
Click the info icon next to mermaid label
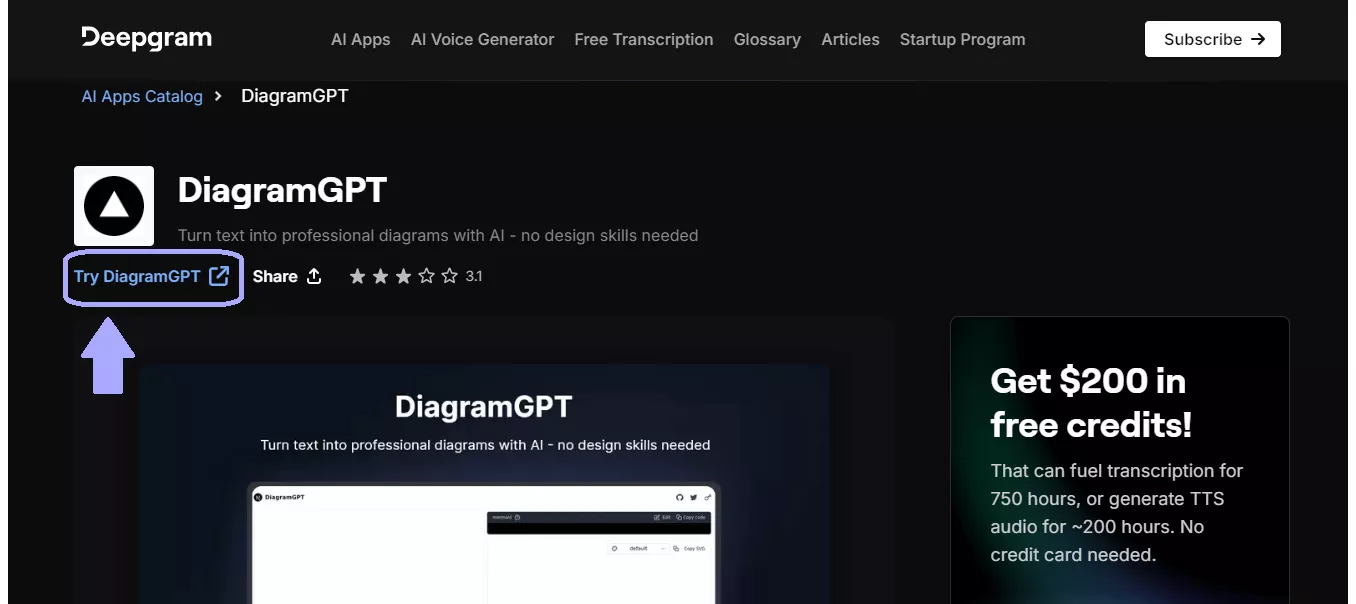(517, 517)
